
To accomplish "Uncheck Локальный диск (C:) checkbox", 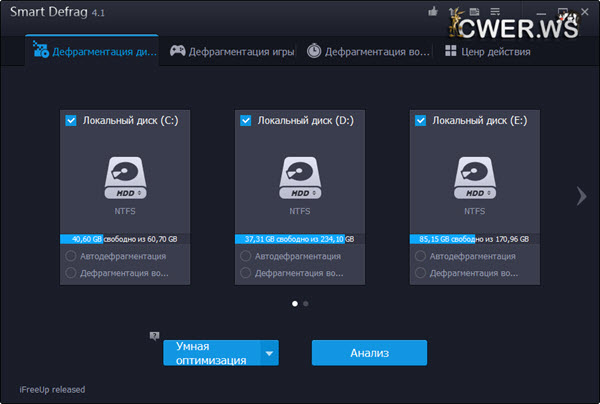I will pyautogui.click(x=71, y=120).
